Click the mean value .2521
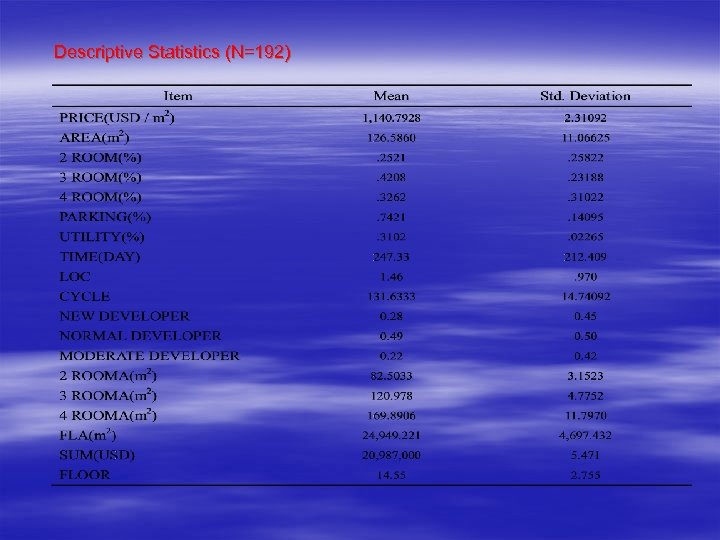The width and height of the screenshot is (720, 540). click(391, 158)
